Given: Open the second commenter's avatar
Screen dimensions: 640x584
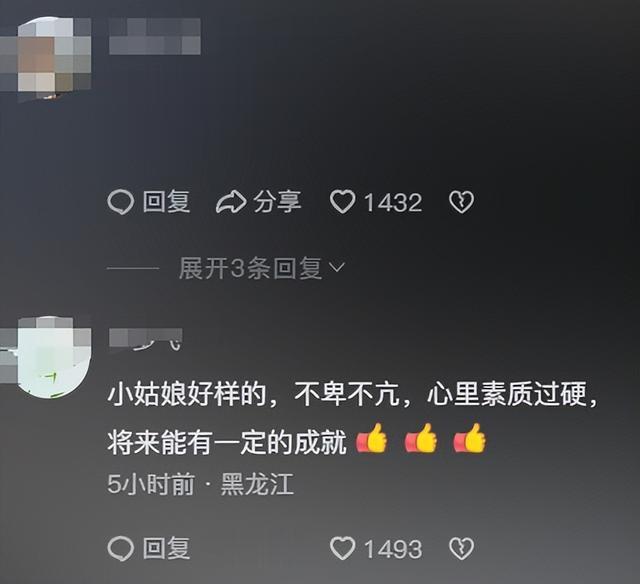Looking at the screenshot, I should [x=49, y=357].
